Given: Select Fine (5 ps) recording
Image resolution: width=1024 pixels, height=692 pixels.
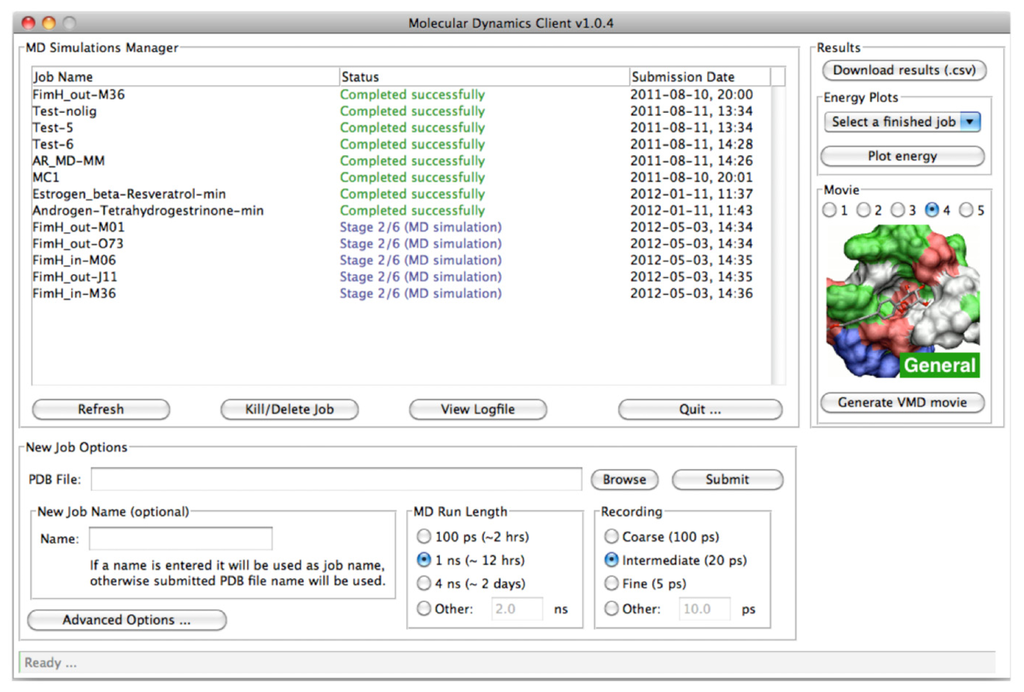Looking at the screenshot, I should click(x=612, y=584).
